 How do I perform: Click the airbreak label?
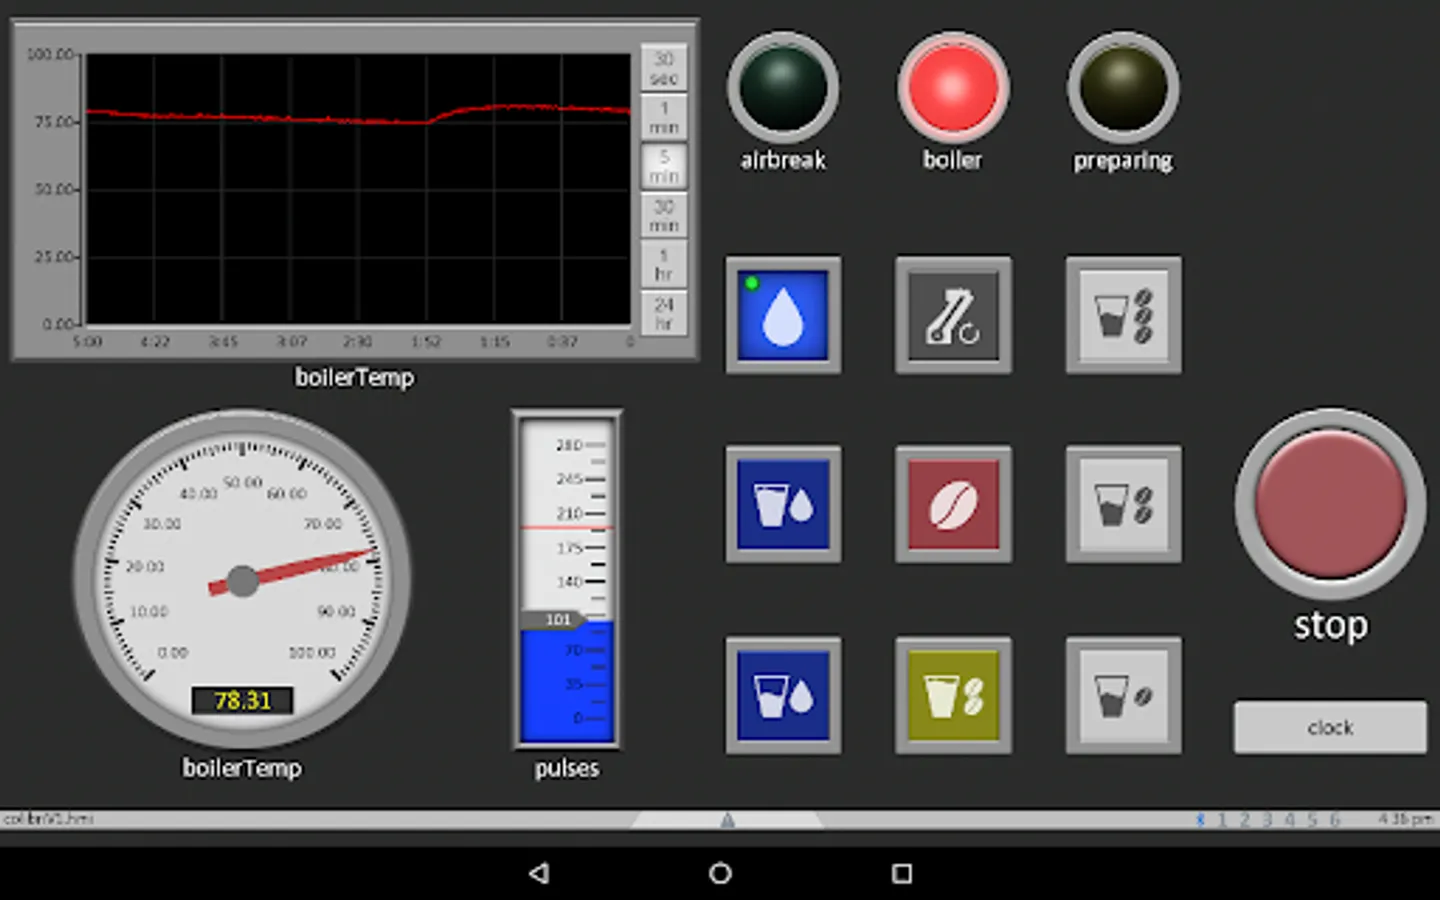(x=783, y=160)
